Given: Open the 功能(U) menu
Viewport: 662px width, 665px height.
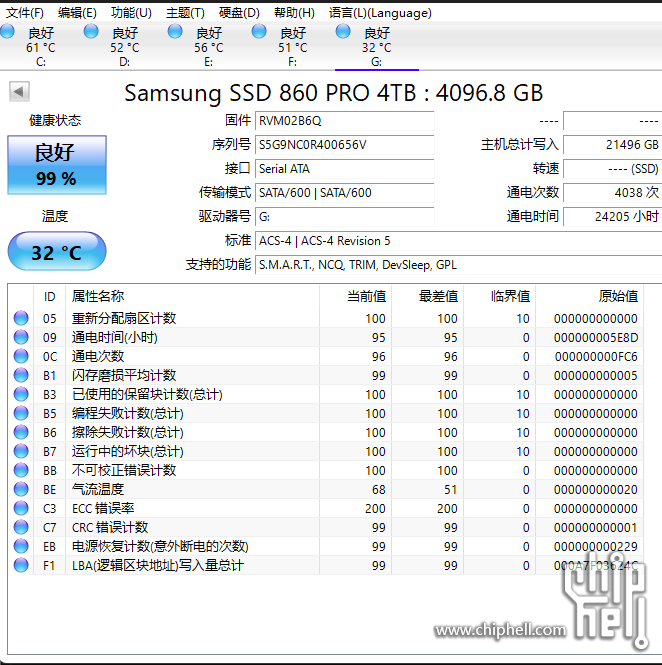Looking at the screenshot, I should pyautogui.click(x=131, y=13).
